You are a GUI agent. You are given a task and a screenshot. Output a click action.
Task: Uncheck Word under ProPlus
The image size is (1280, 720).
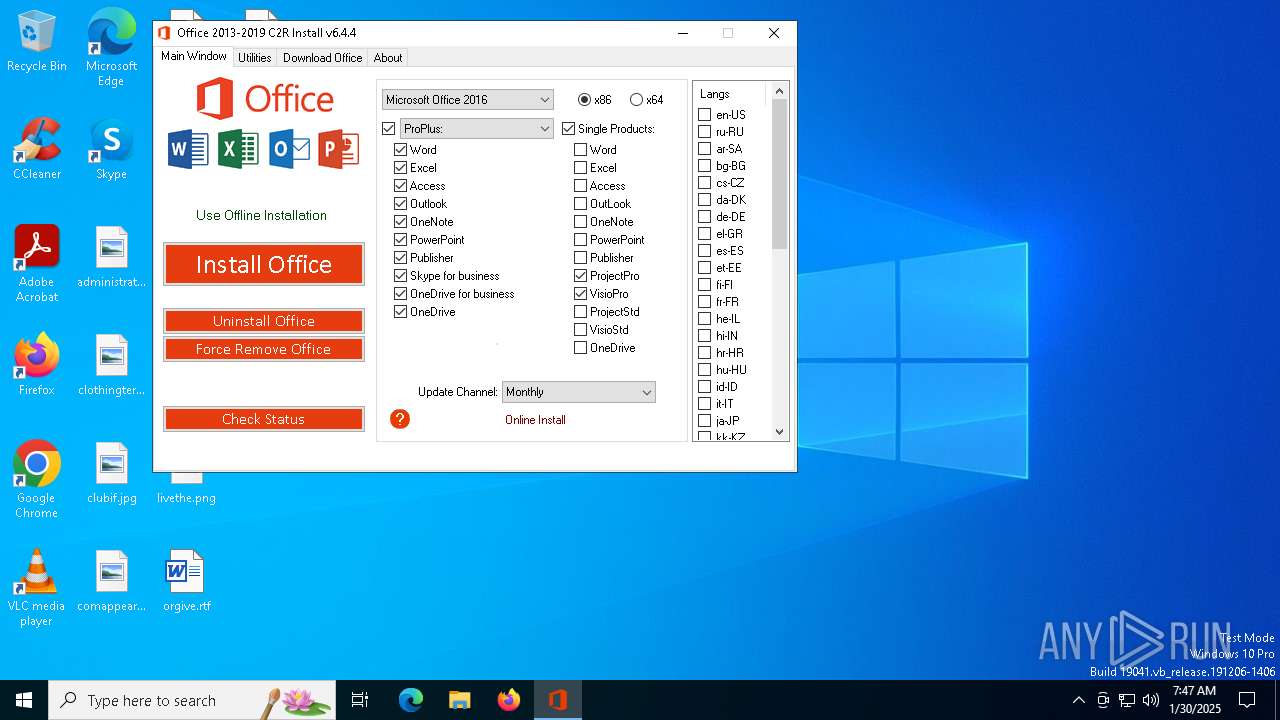[400, 149]
